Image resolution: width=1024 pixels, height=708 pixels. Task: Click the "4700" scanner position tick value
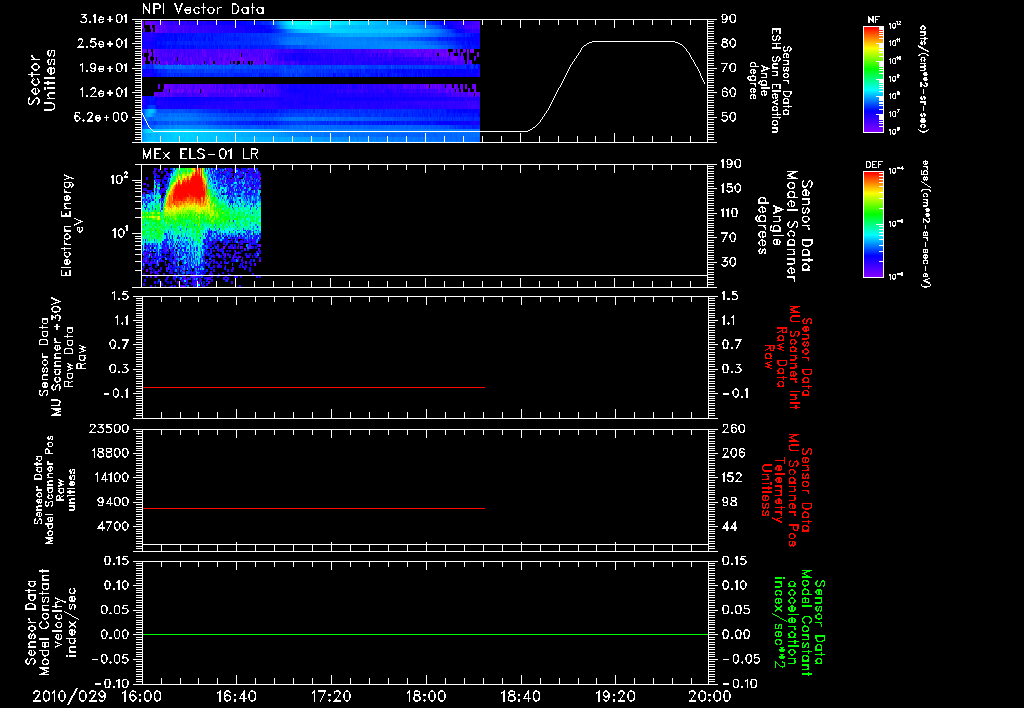pos(112,526)
